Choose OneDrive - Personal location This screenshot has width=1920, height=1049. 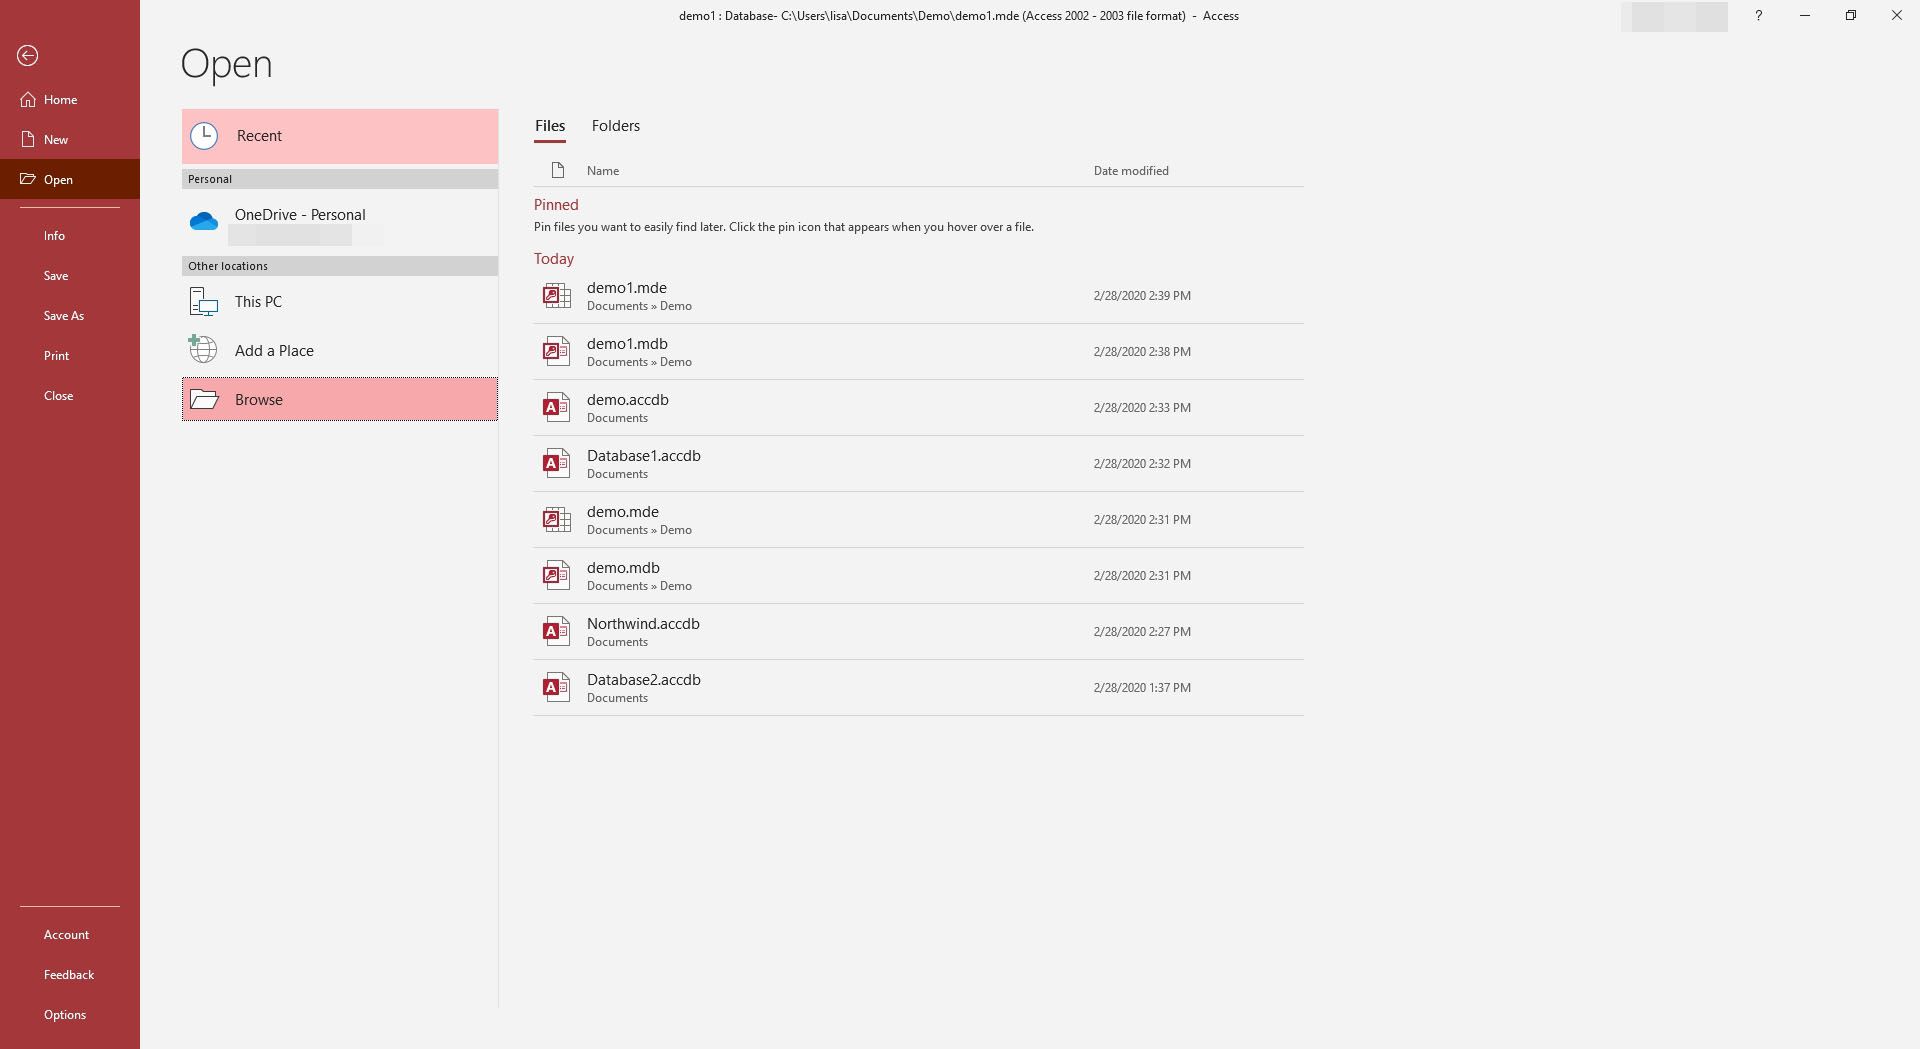[x=340, y=222]
